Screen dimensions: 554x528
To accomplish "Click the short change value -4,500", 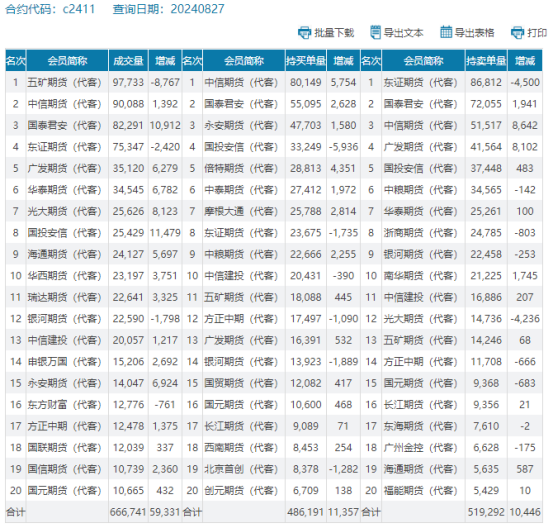I will tap(525, 83).
